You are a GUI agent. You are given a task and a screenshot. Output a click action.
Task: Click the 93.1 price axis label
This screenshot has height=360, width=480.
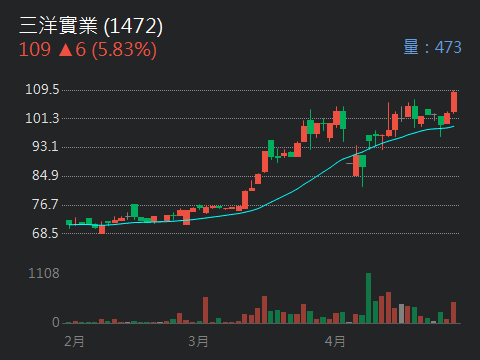[45, 146]
